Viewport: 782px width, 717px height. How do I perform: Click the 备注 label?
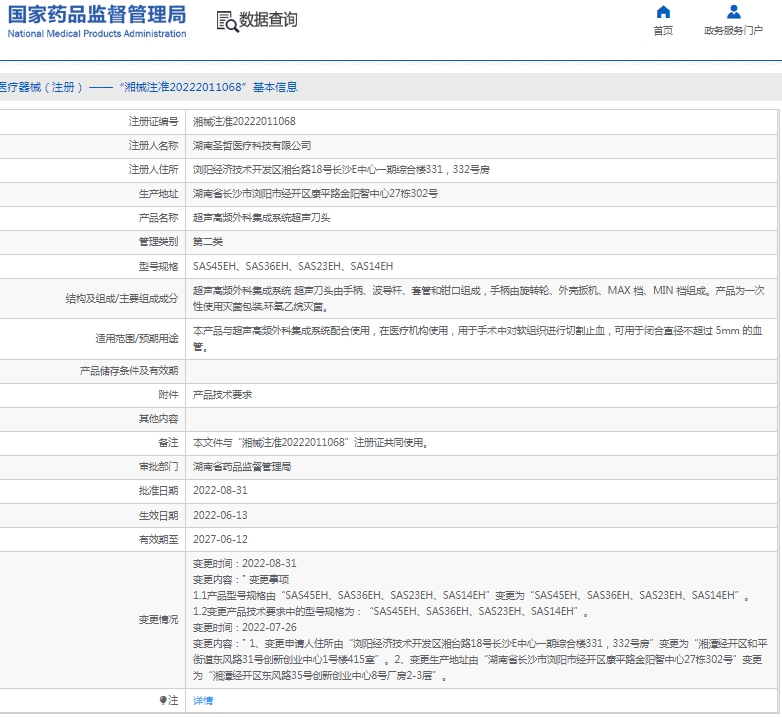click(x=168, y=443)
